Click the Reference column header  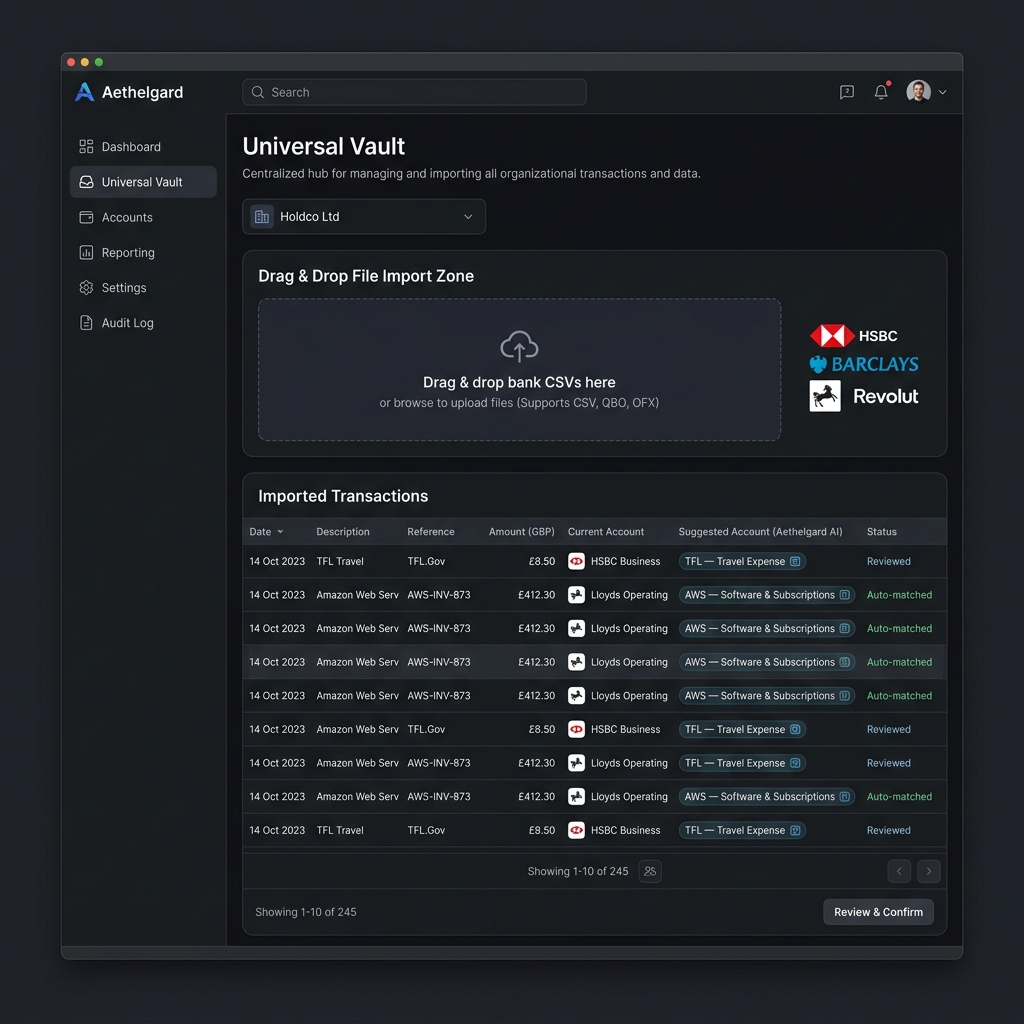[x=431, y=532]
